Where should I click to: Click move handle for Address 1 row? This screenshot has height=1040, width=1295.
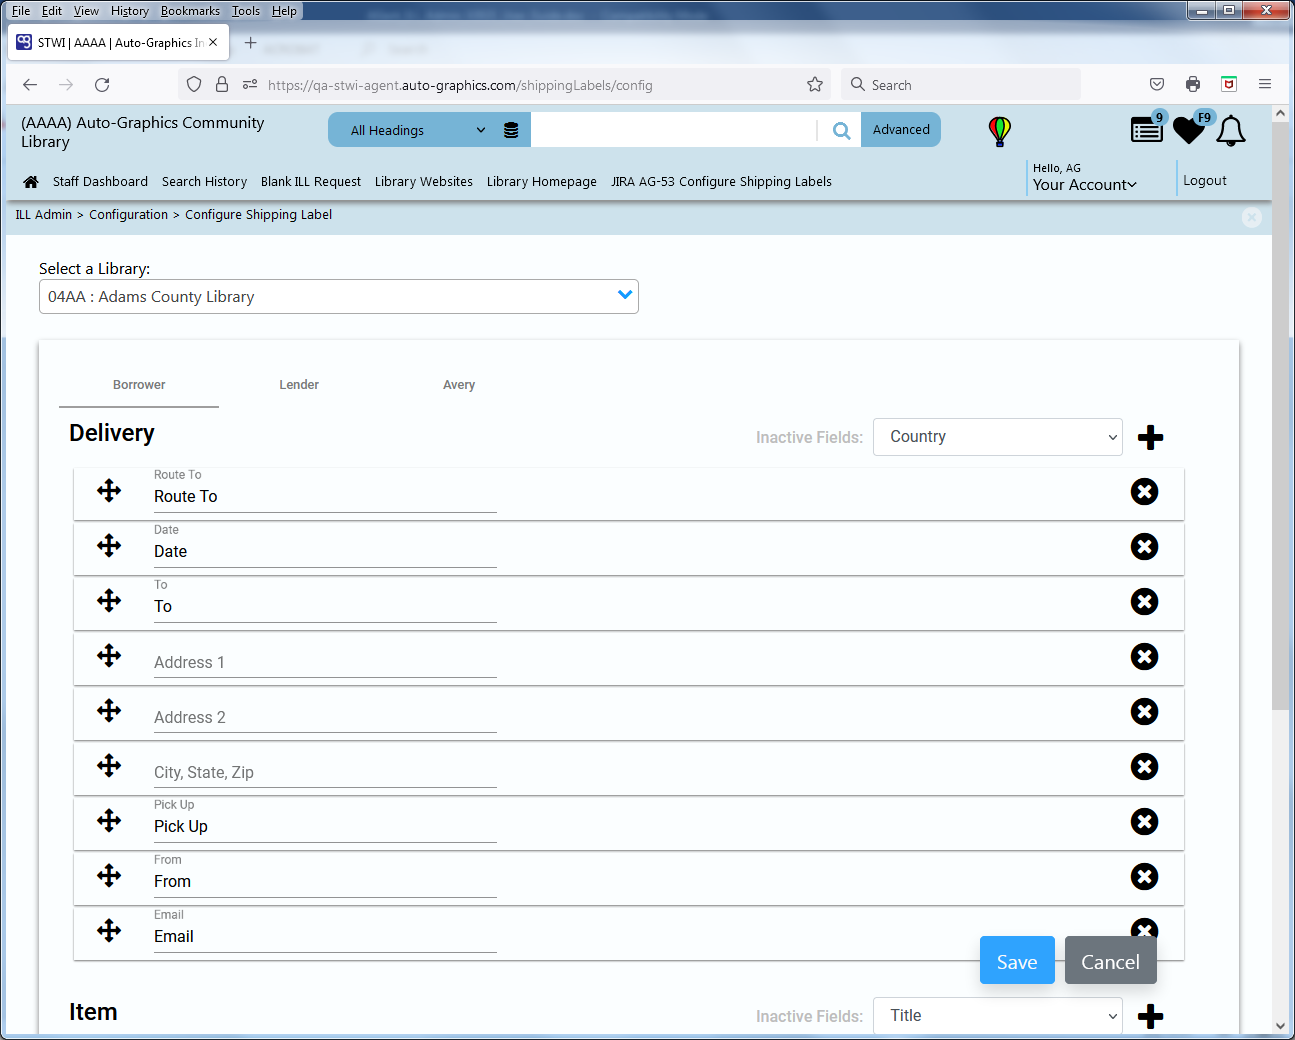tap(109, 655)
